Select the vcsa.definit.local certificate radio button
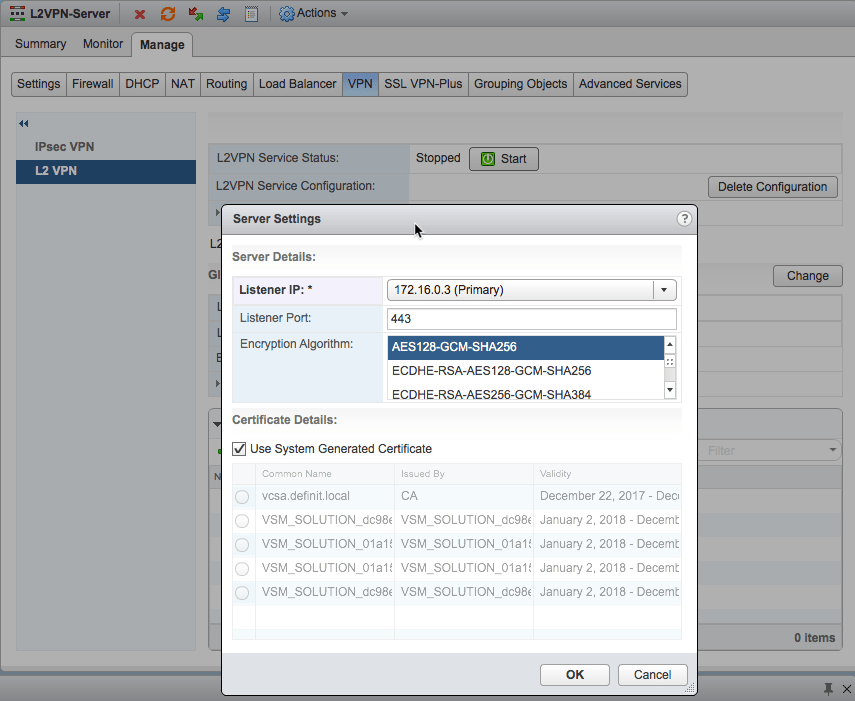 point(242,497)
